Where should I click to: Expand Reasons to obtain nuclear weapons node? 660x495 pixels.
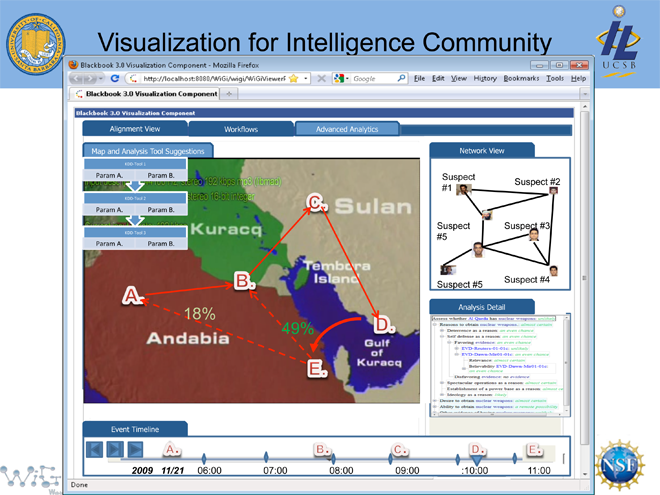[x=434, y=325]
